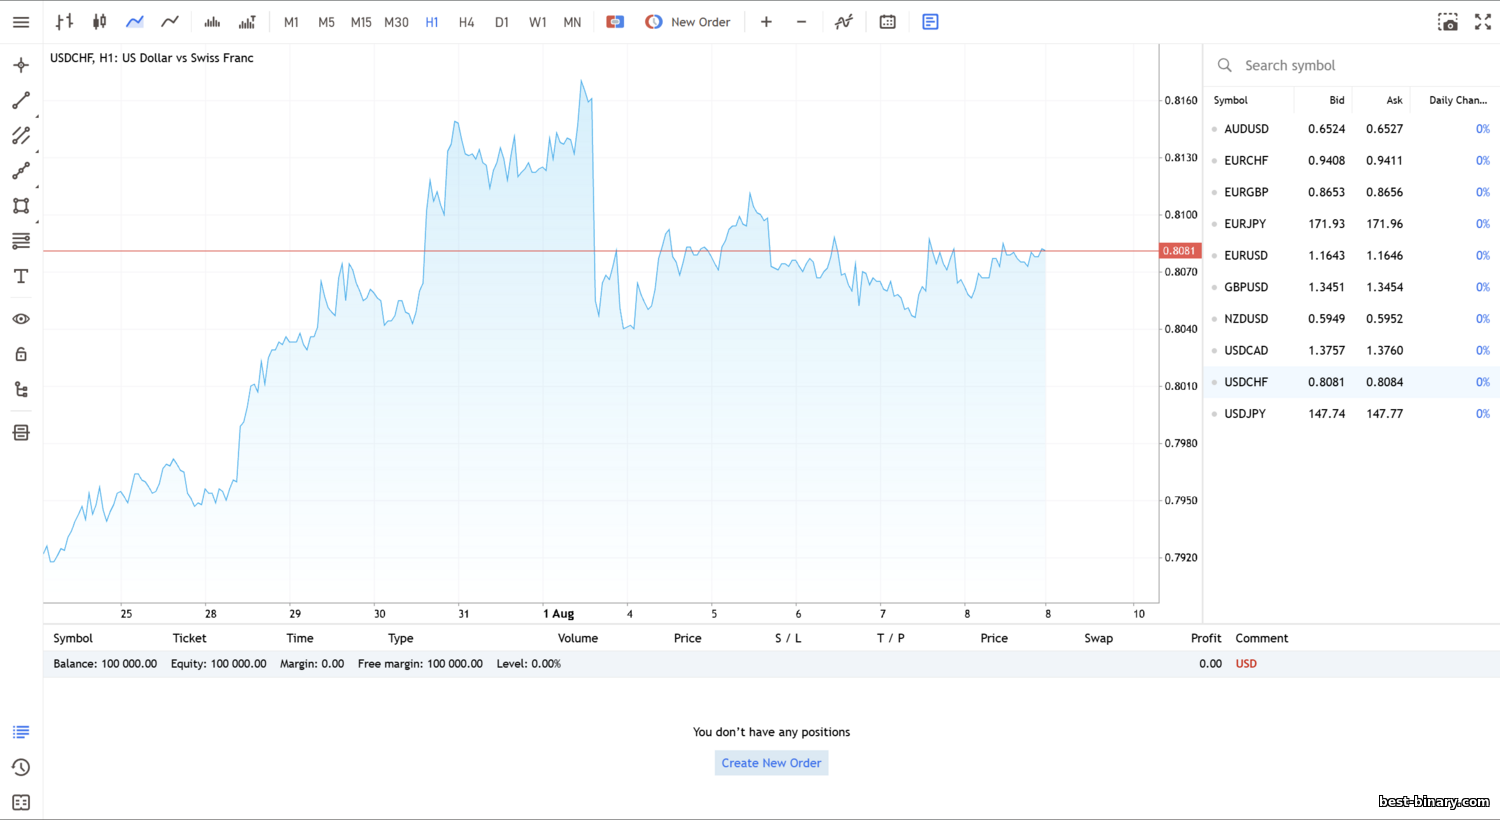Open the indicators list icon
This screenshot has height=820, width=1500.
coord(844,22)
